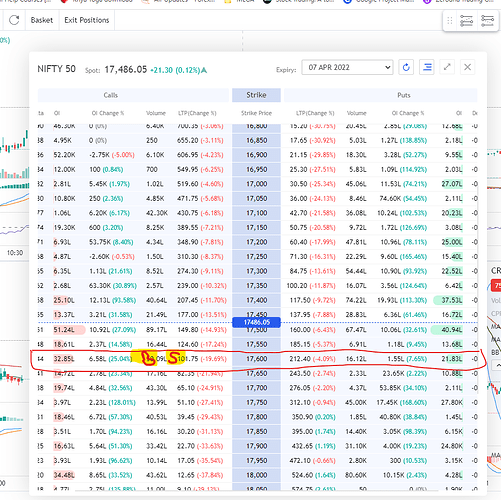Click the Puts Volume column header
Image resolution: width=501 pixels, height=500 pixels.
pos(356,113)
